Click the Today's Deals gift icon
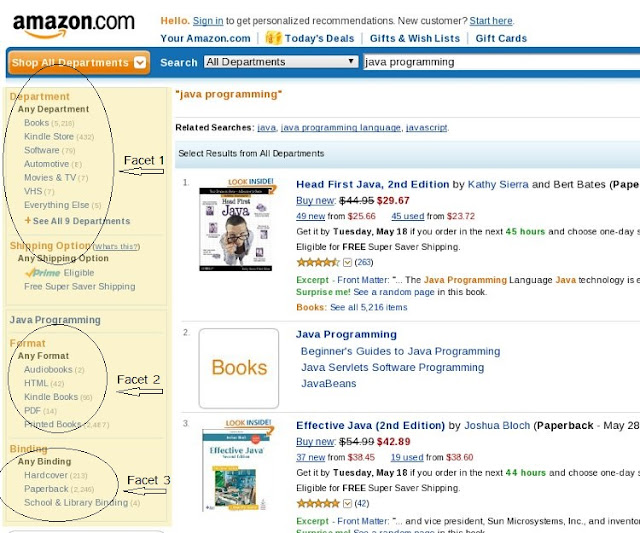 273,38
